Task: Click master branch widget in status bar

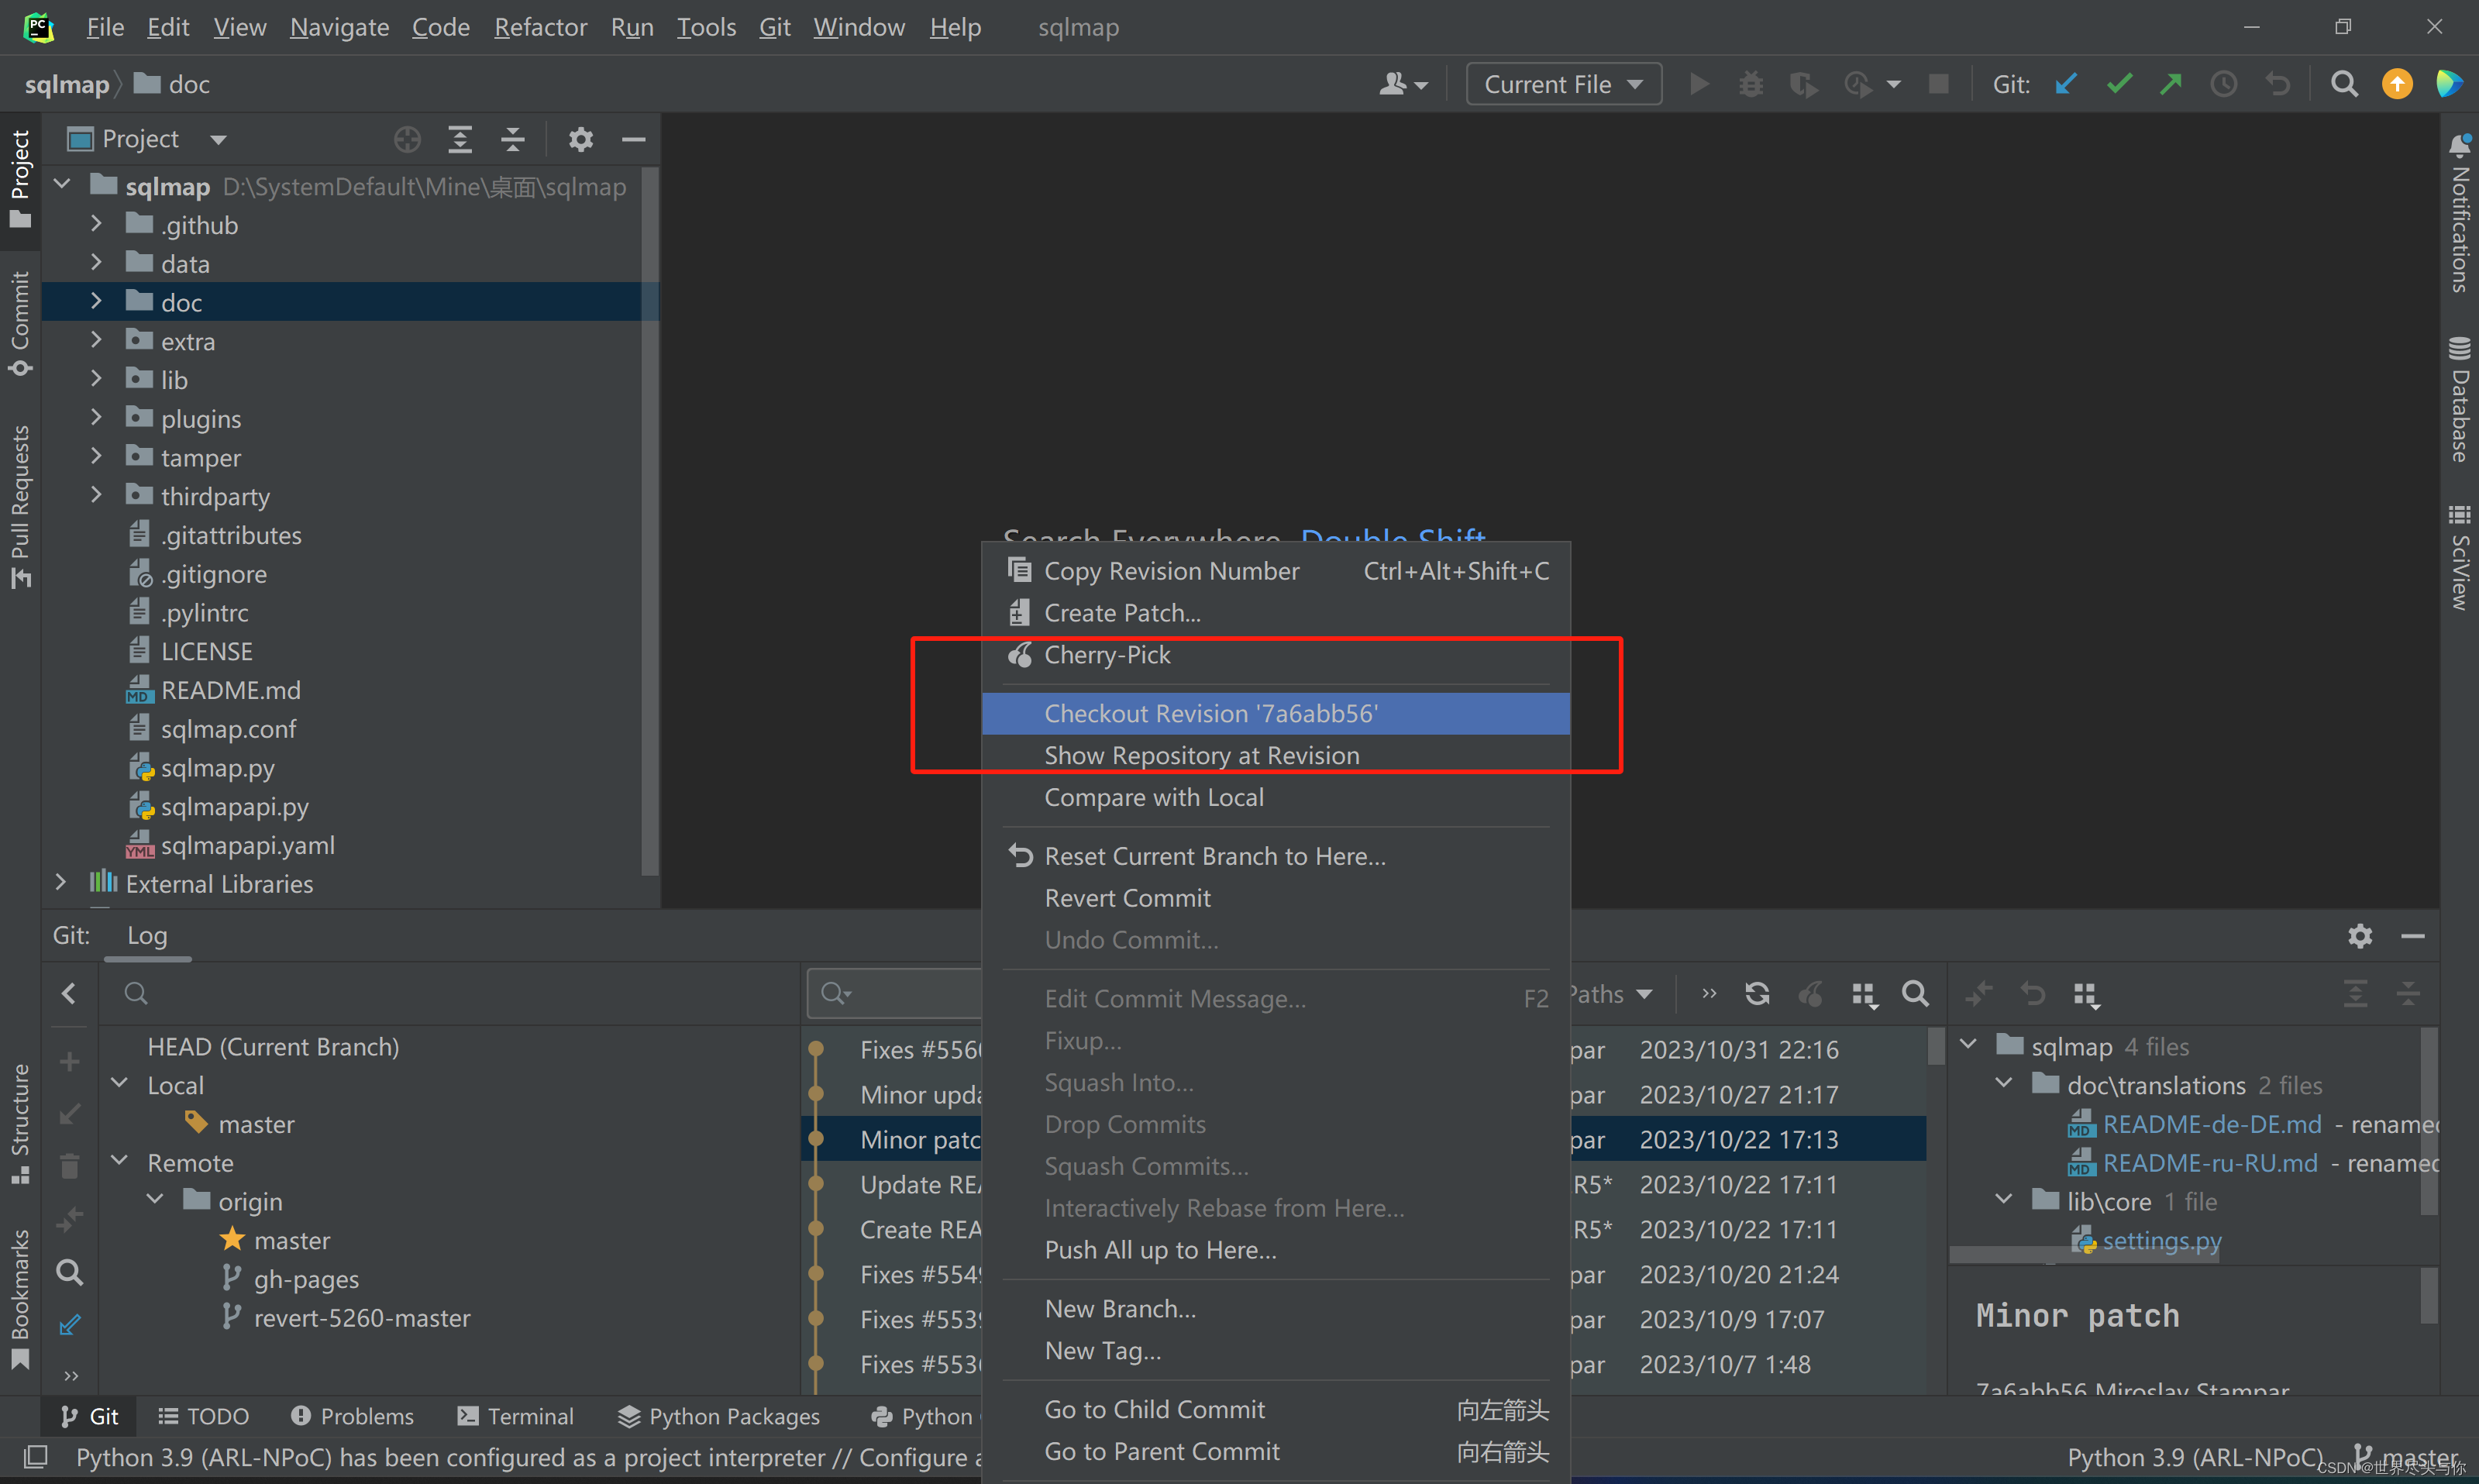Action: click(x=2405, y=1457)
